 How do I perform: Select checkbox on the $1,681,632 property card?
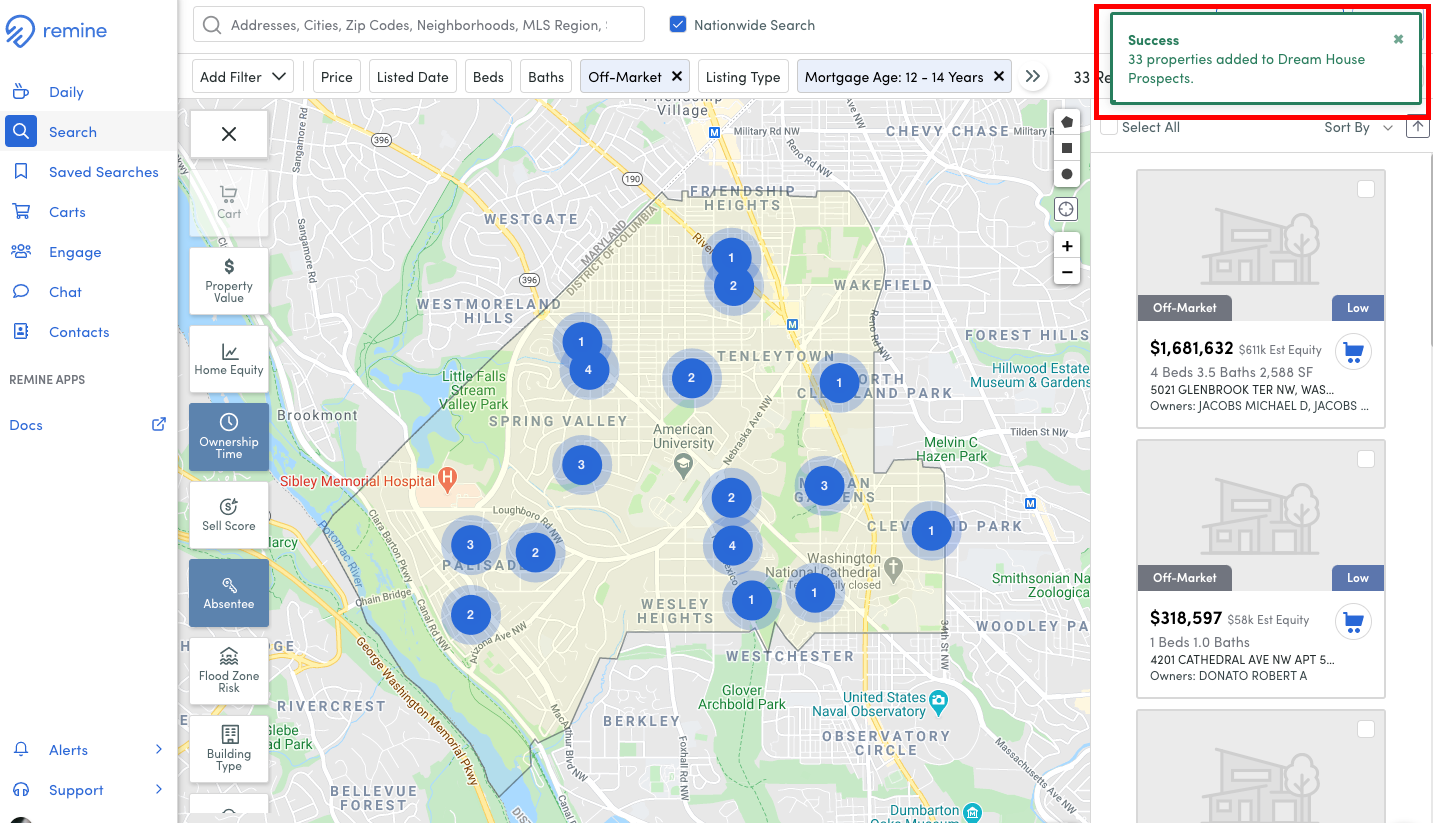[1366, 189]
